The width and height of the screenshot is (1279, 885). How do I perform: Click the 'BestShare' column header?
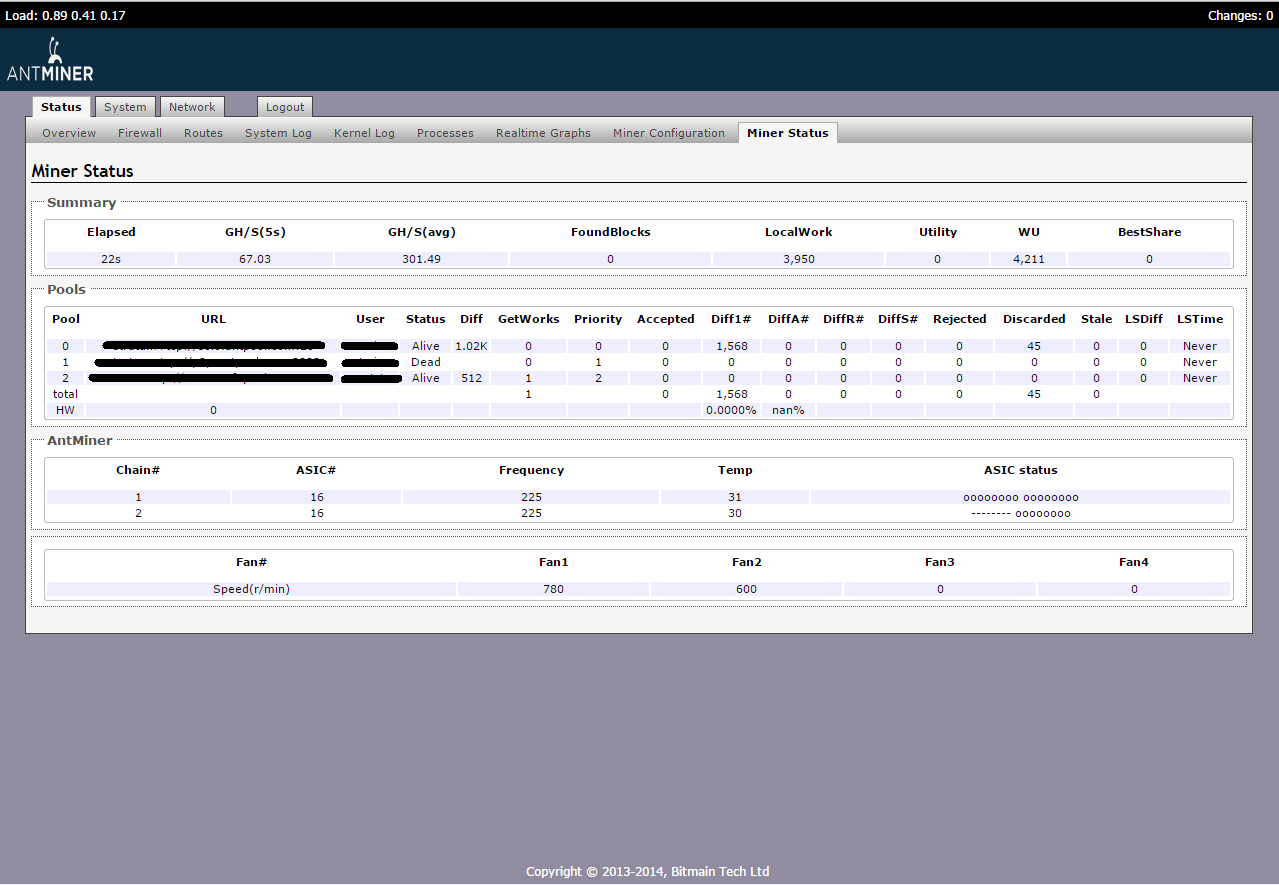(1150, 232)
